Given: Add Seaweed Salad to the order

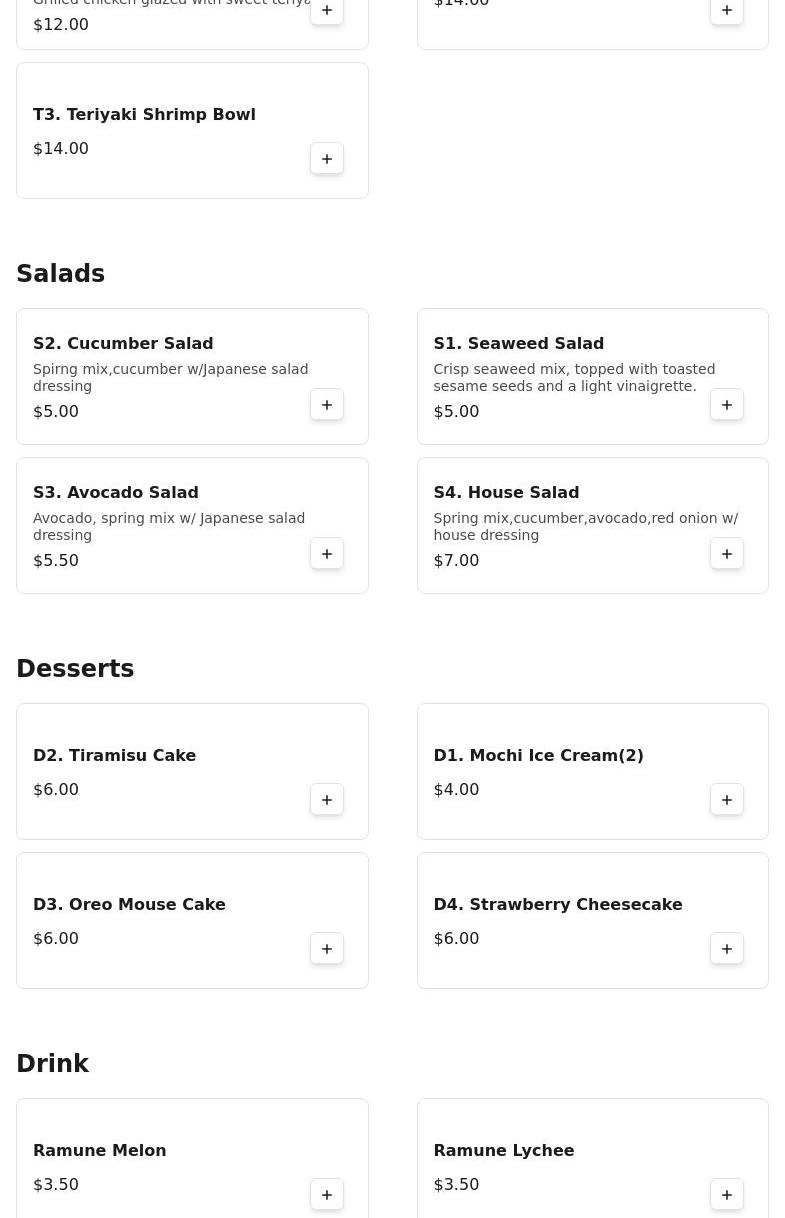Looking at the screenshot, I should 727,405.
